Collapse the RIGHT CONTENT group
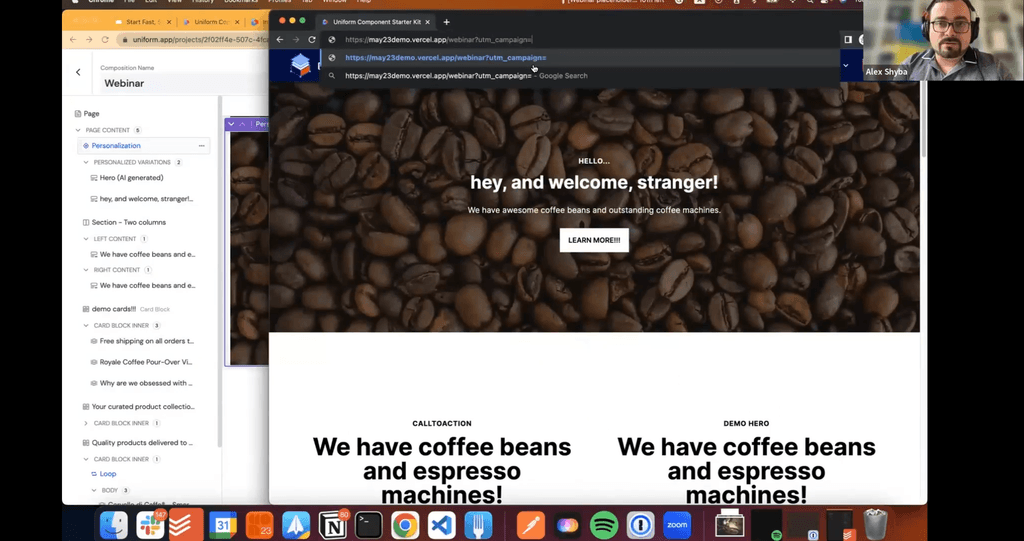1024x541 pixels. tap(86, 270)
